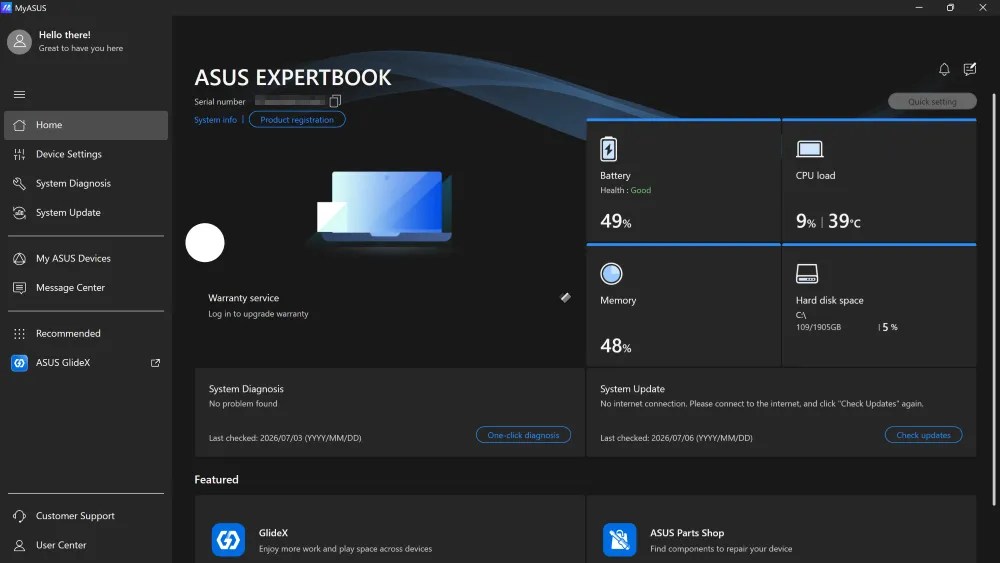
Task: Click the ASUS Parts Shop title text
Action: point(687,532)
